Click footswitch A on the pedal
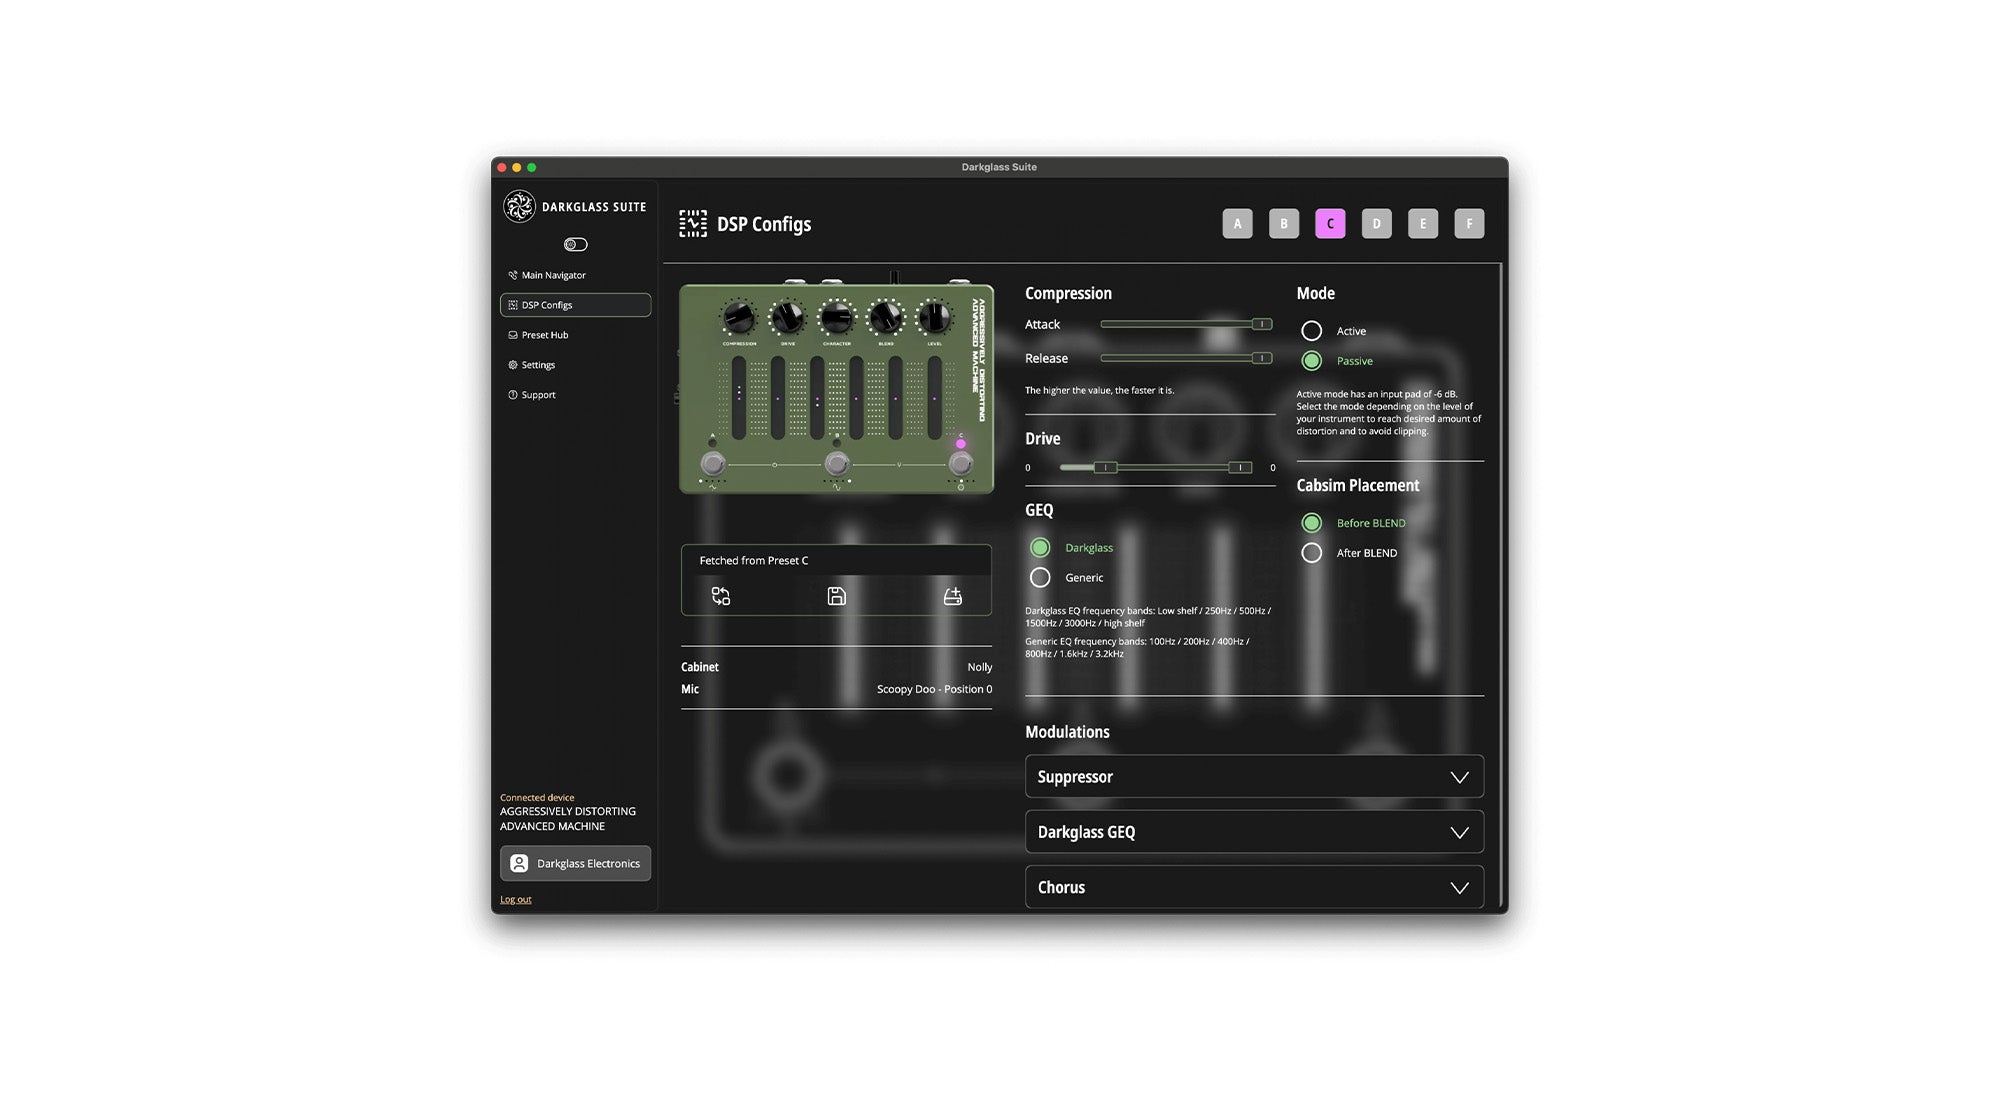This screenshot has height=1100, width=2000. pyautogui.click(x=713, y=464)
